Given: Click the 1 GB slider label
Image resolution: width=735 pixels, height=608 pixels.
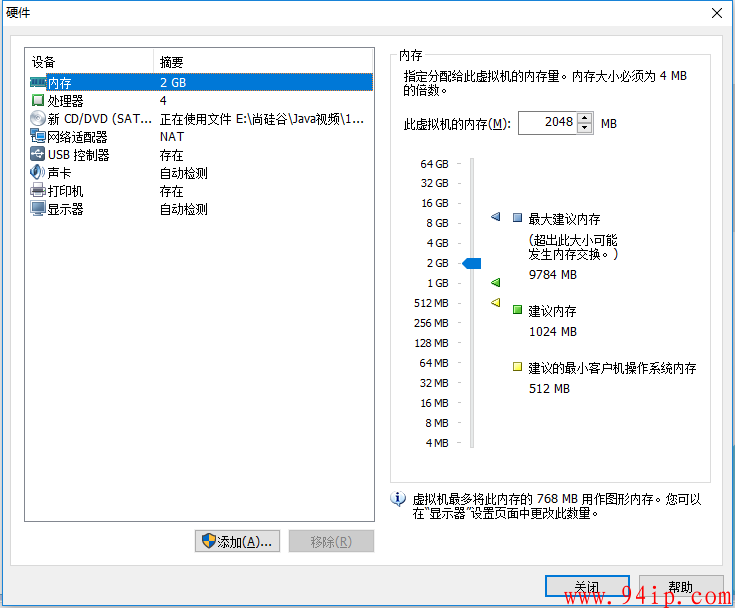Looking at the screenshot, I should [x=437, y=283].
